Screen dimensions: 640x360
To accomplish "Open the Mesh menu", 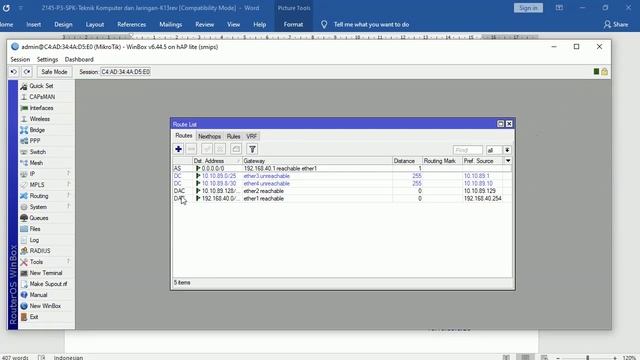I will 36,163.
